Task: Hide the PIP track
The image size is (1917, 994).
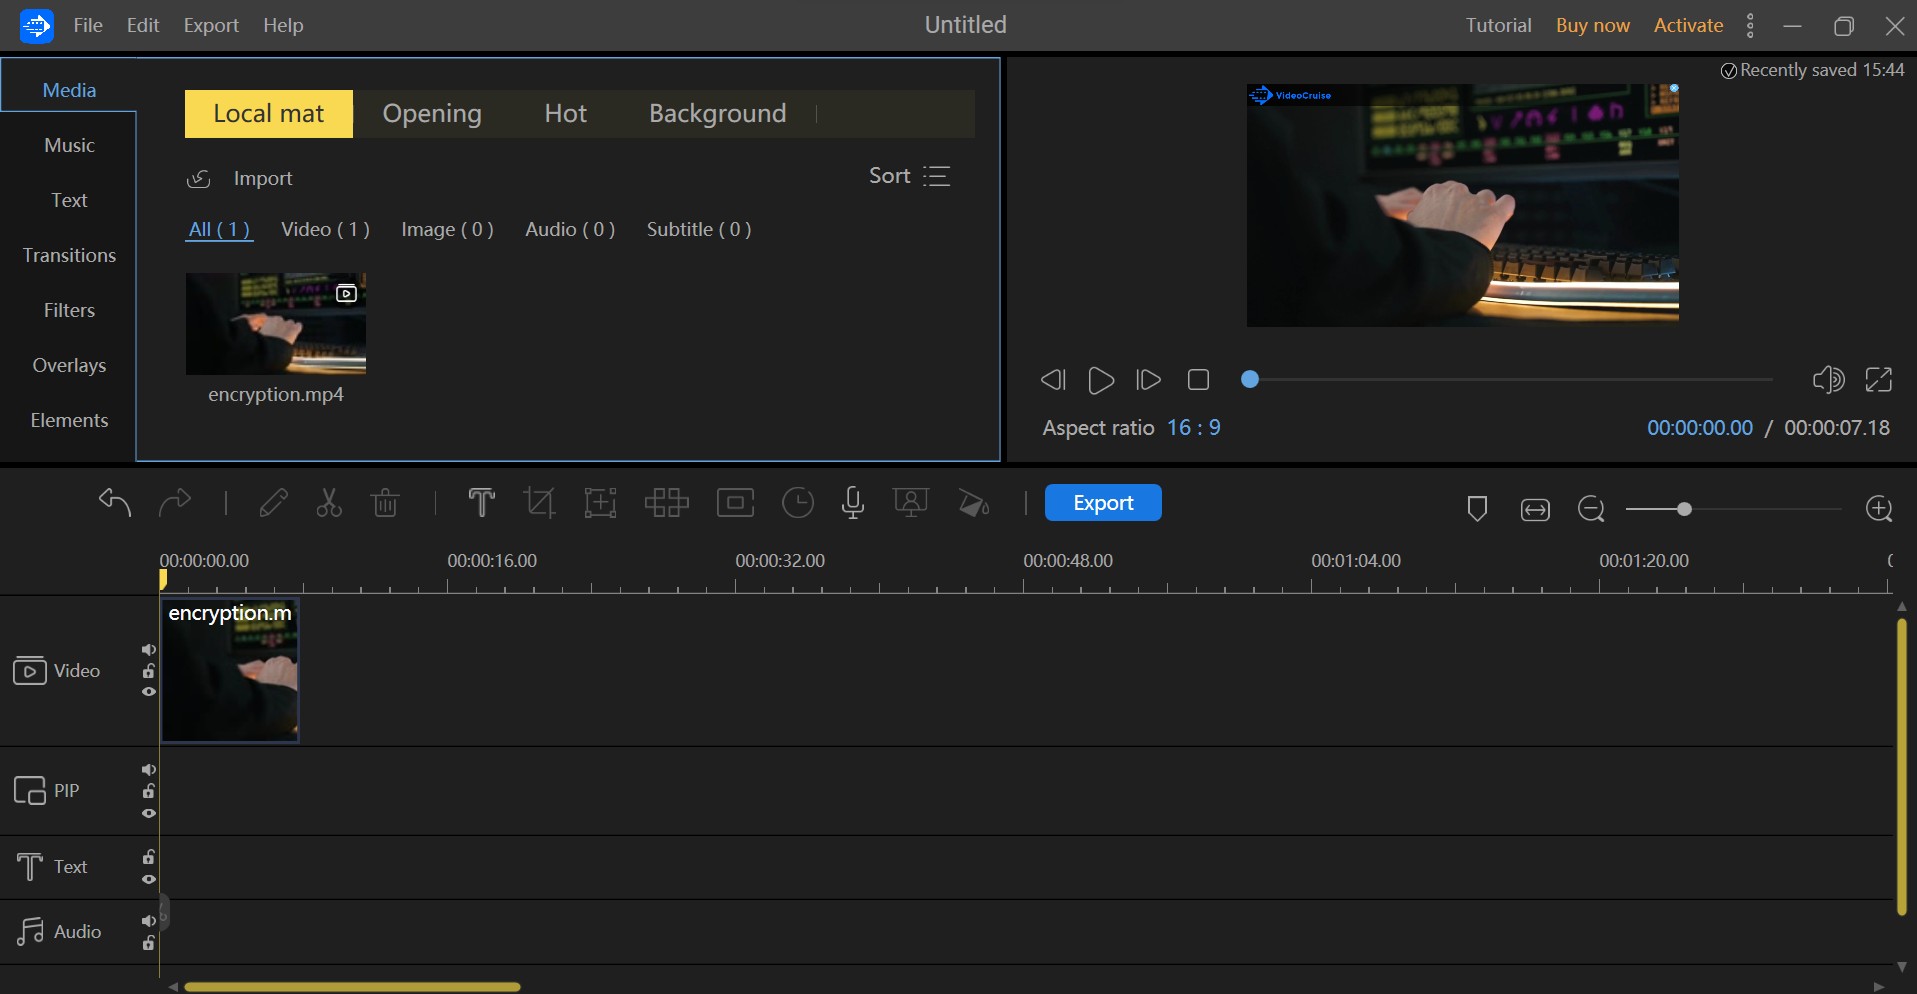Action: (149, 813)
